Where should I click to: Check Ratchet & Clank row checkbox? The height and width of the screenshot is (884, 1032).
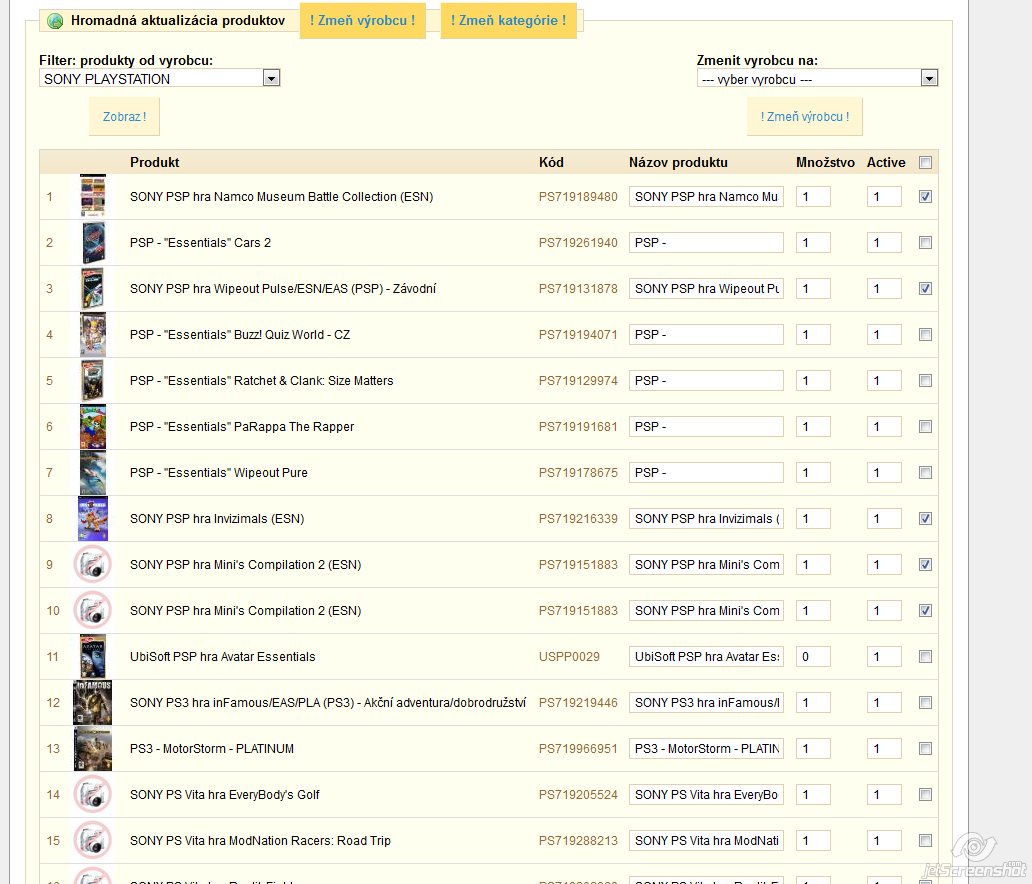925,381
